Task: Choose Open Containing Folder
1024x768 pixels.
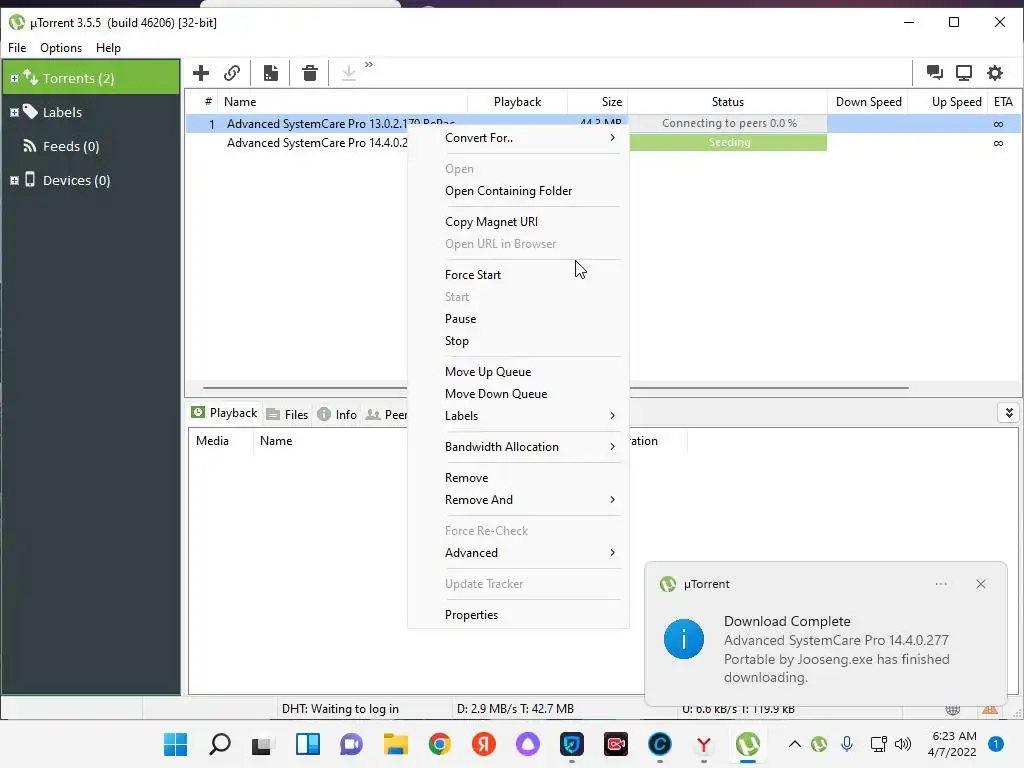Action: [519, 191]
